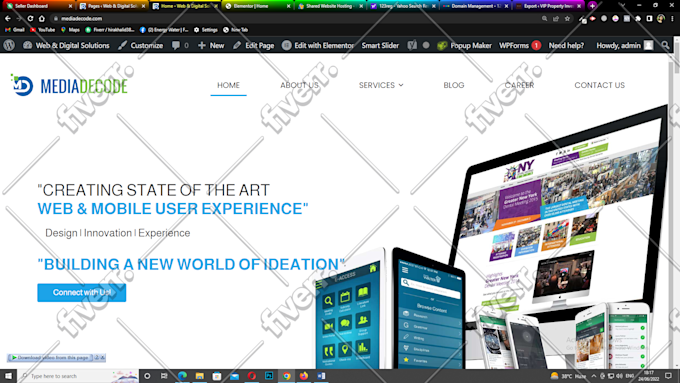Click Edit with Elementor
This screenshot has width=680, height=383.
pyautogui.click(x=318, y=45)
